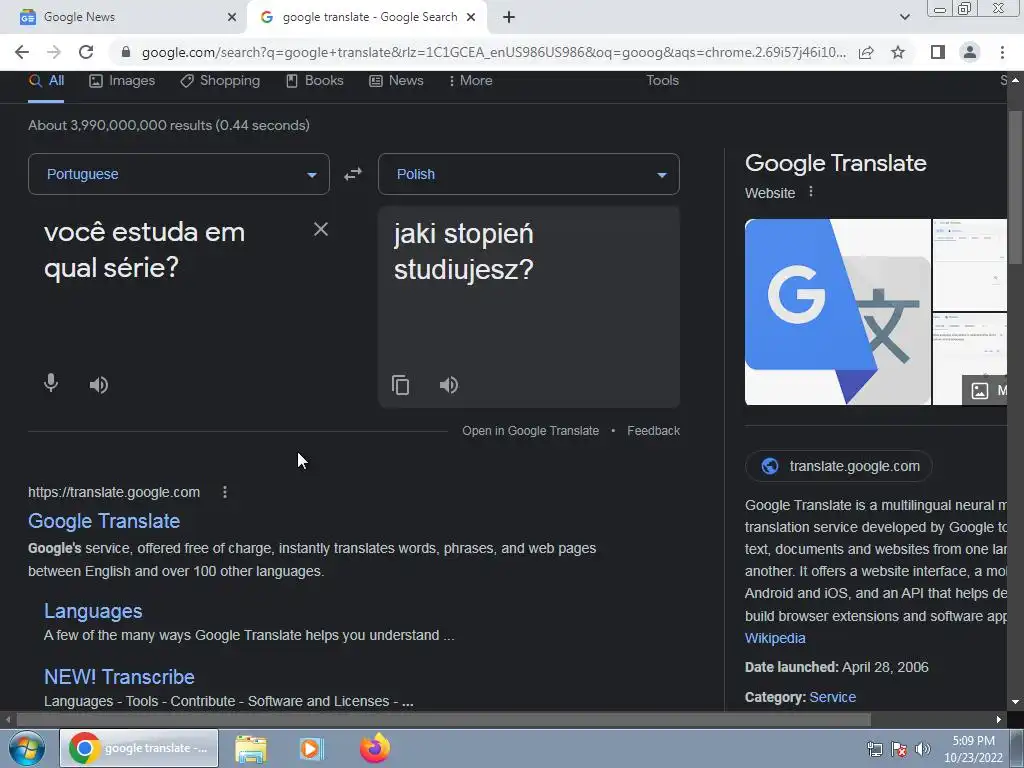
Task: Switch to Books results
Action: [315, 81]
